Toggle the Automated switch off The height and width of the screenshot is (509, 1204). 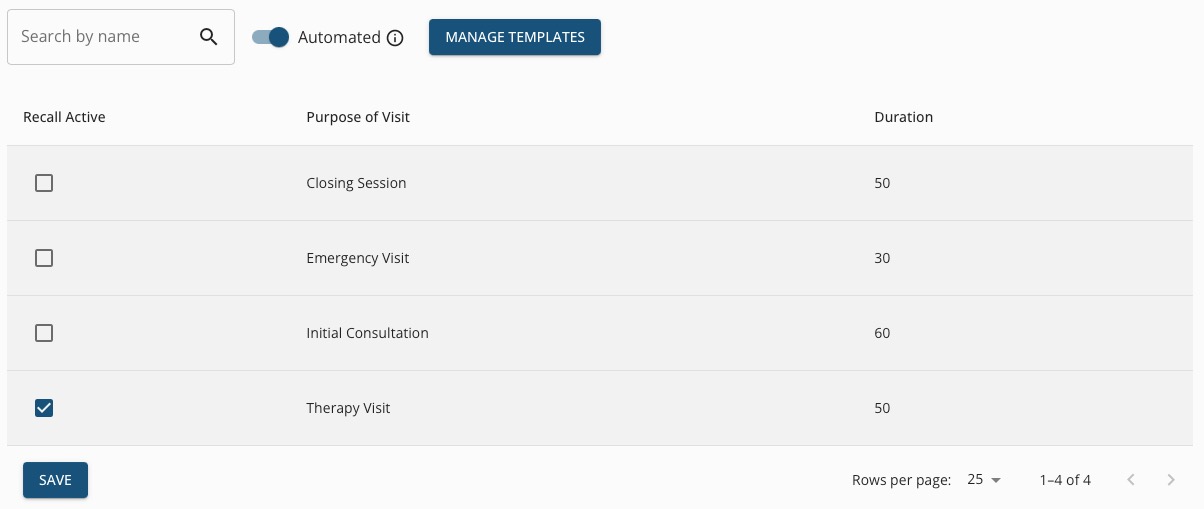[270, 37]
